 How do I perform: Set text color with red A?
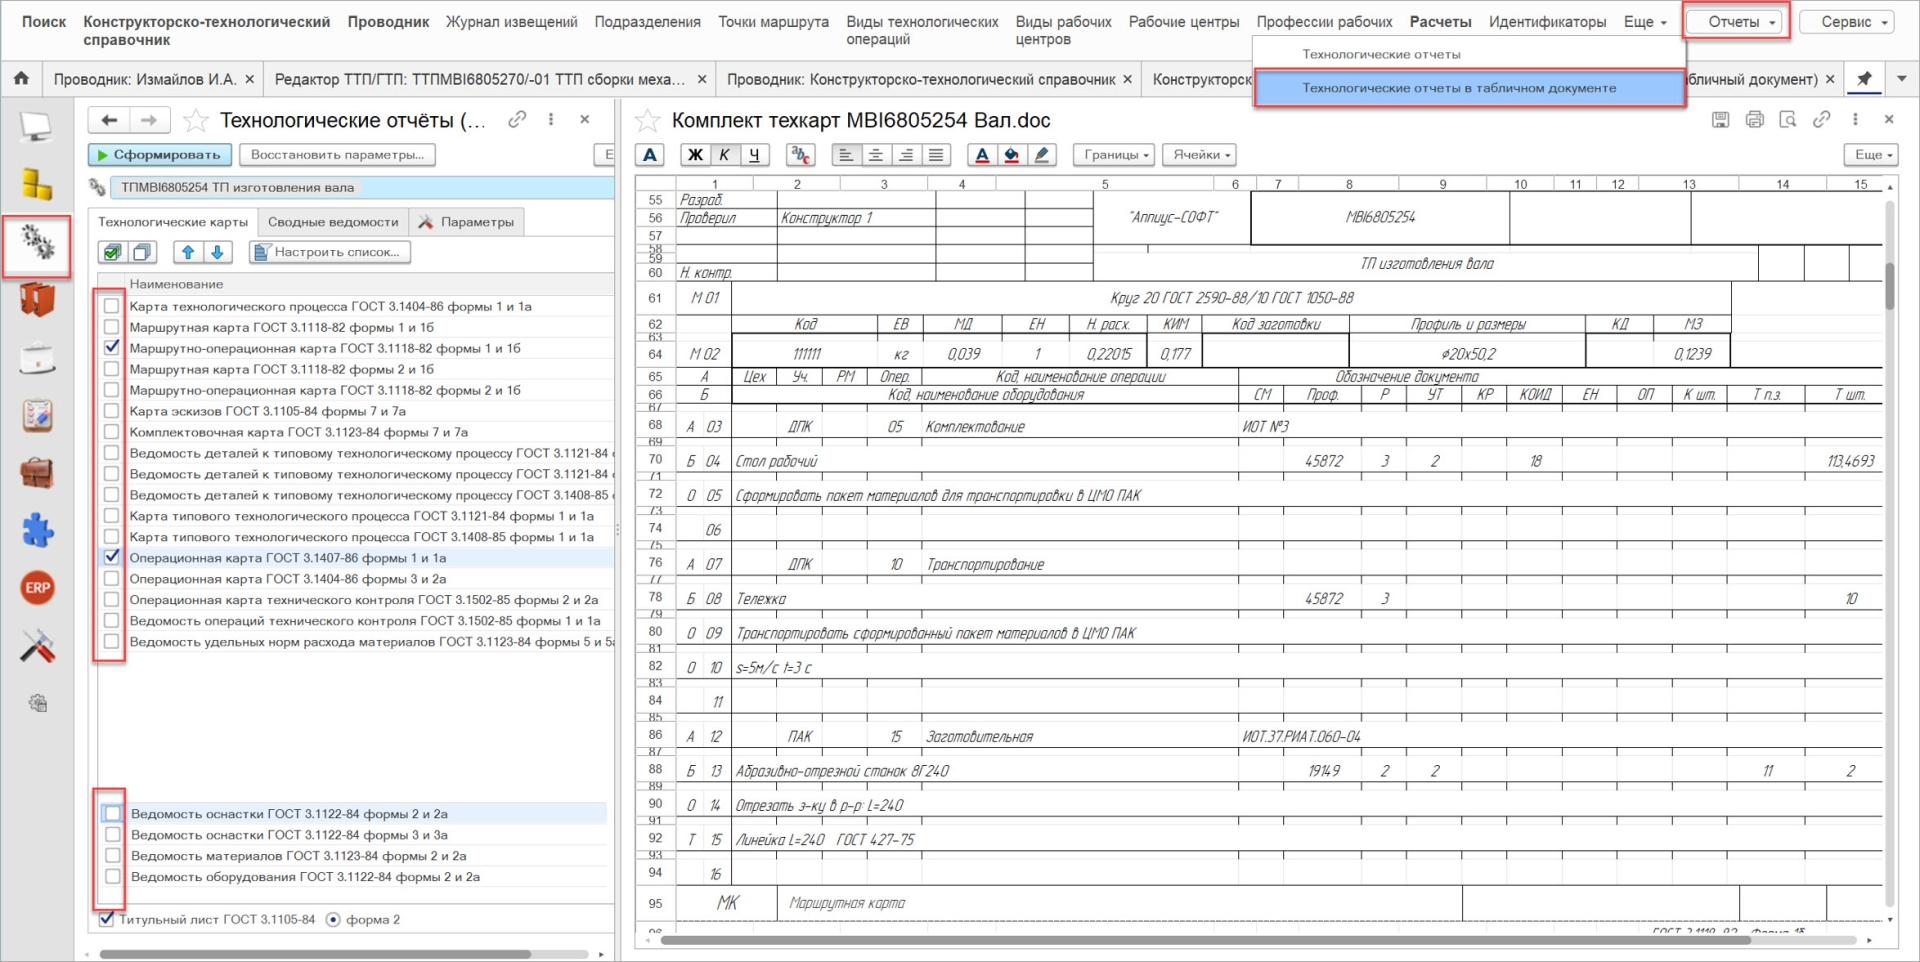[x=982, y=155]
